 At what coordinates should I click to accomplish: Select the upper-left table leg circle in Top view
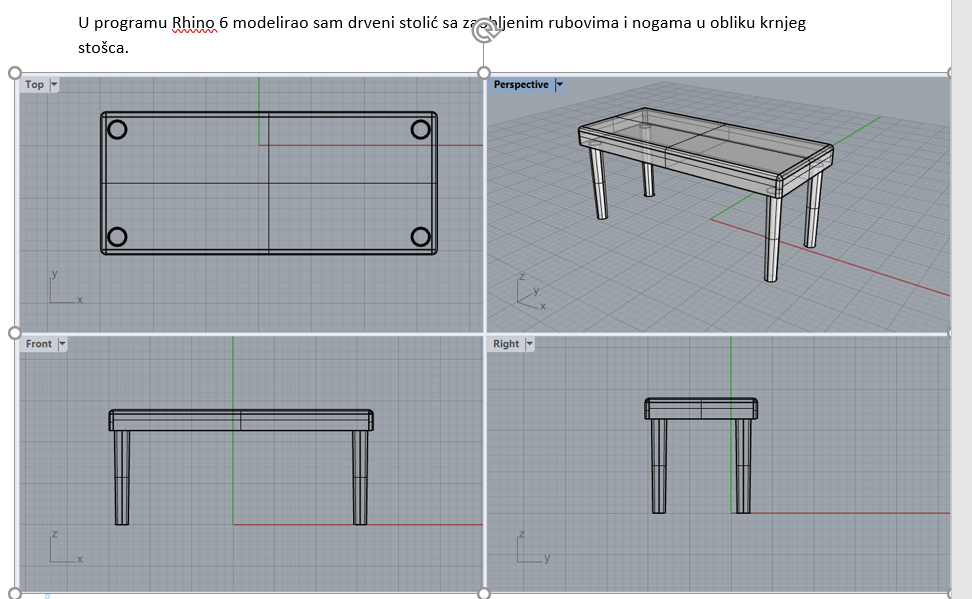(x=117, y=129)
